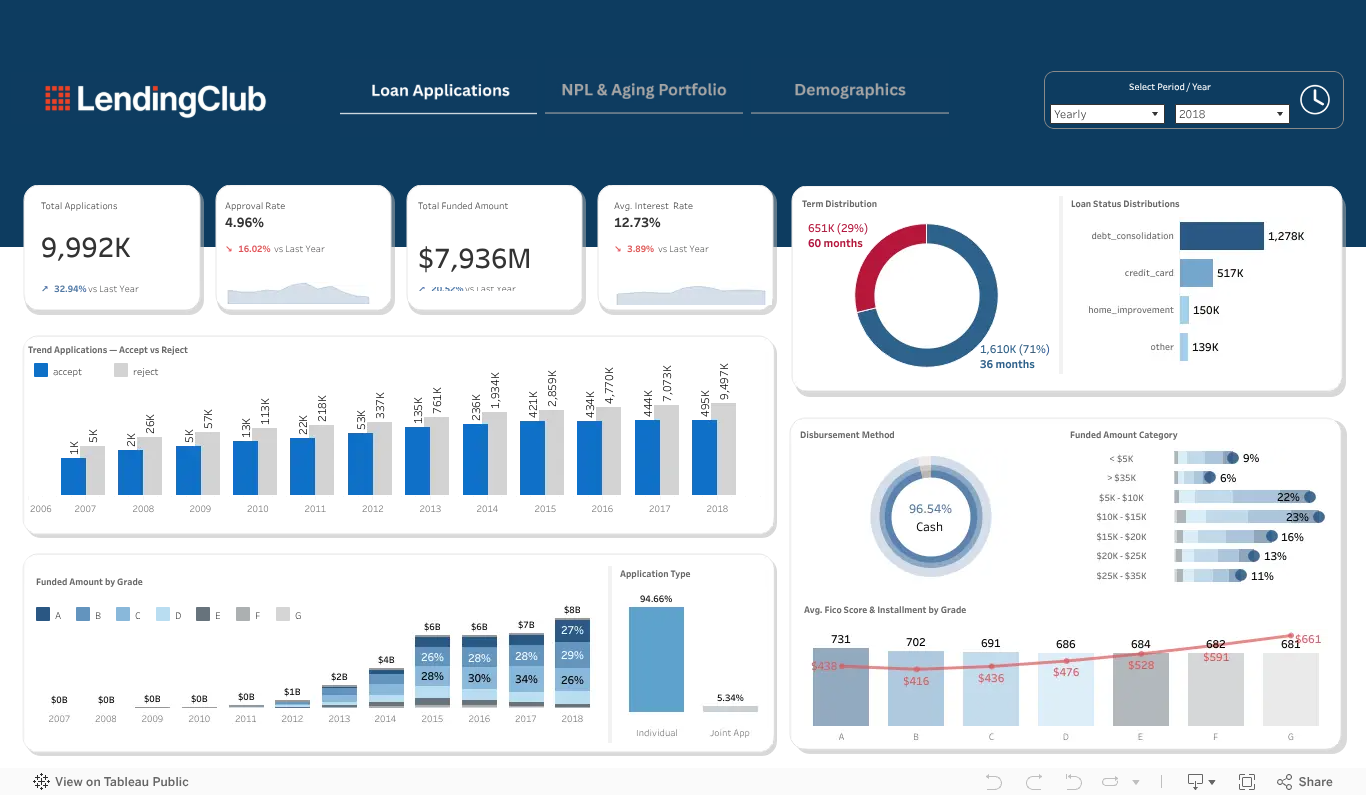Click the revert icon in Tableau toolbar
1366x795 pixels.
(1073, 782)
